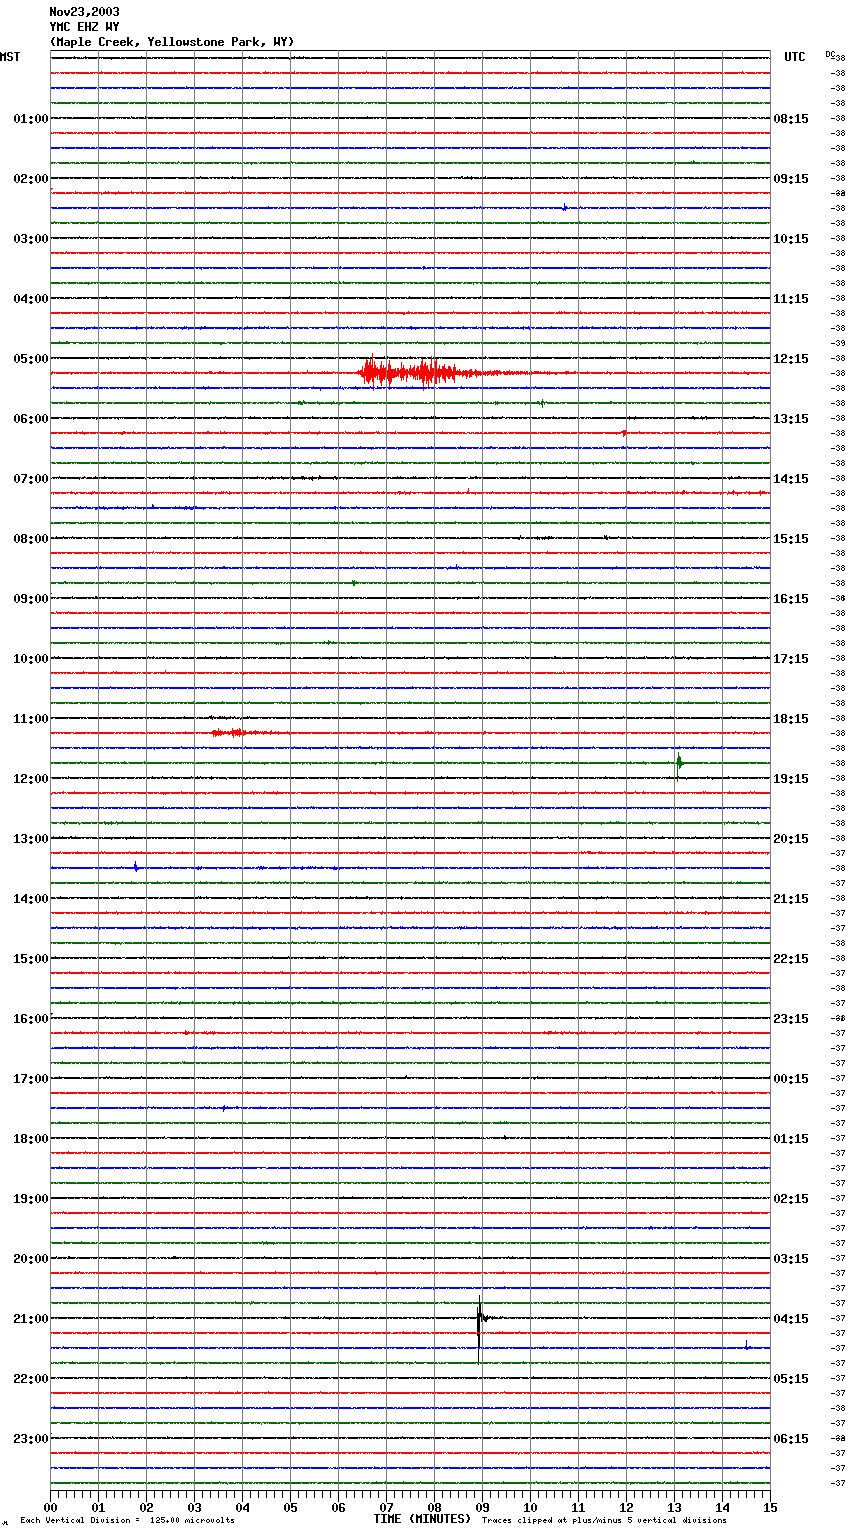Click the '23:15' UTC time label
Image resolution: width=850 pixels, height=1534 pixels.
pos(791,1019)
